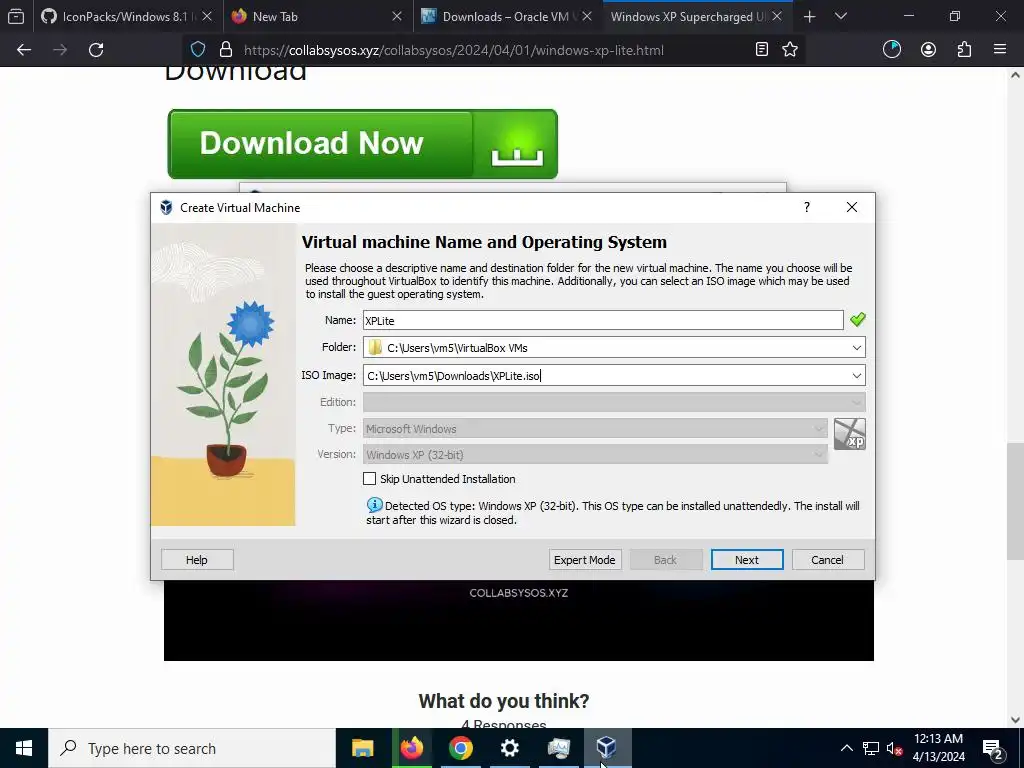The width and height of the screenshot is (1024, 768).
Task: Go back to previous page
Action: point(24,50)
